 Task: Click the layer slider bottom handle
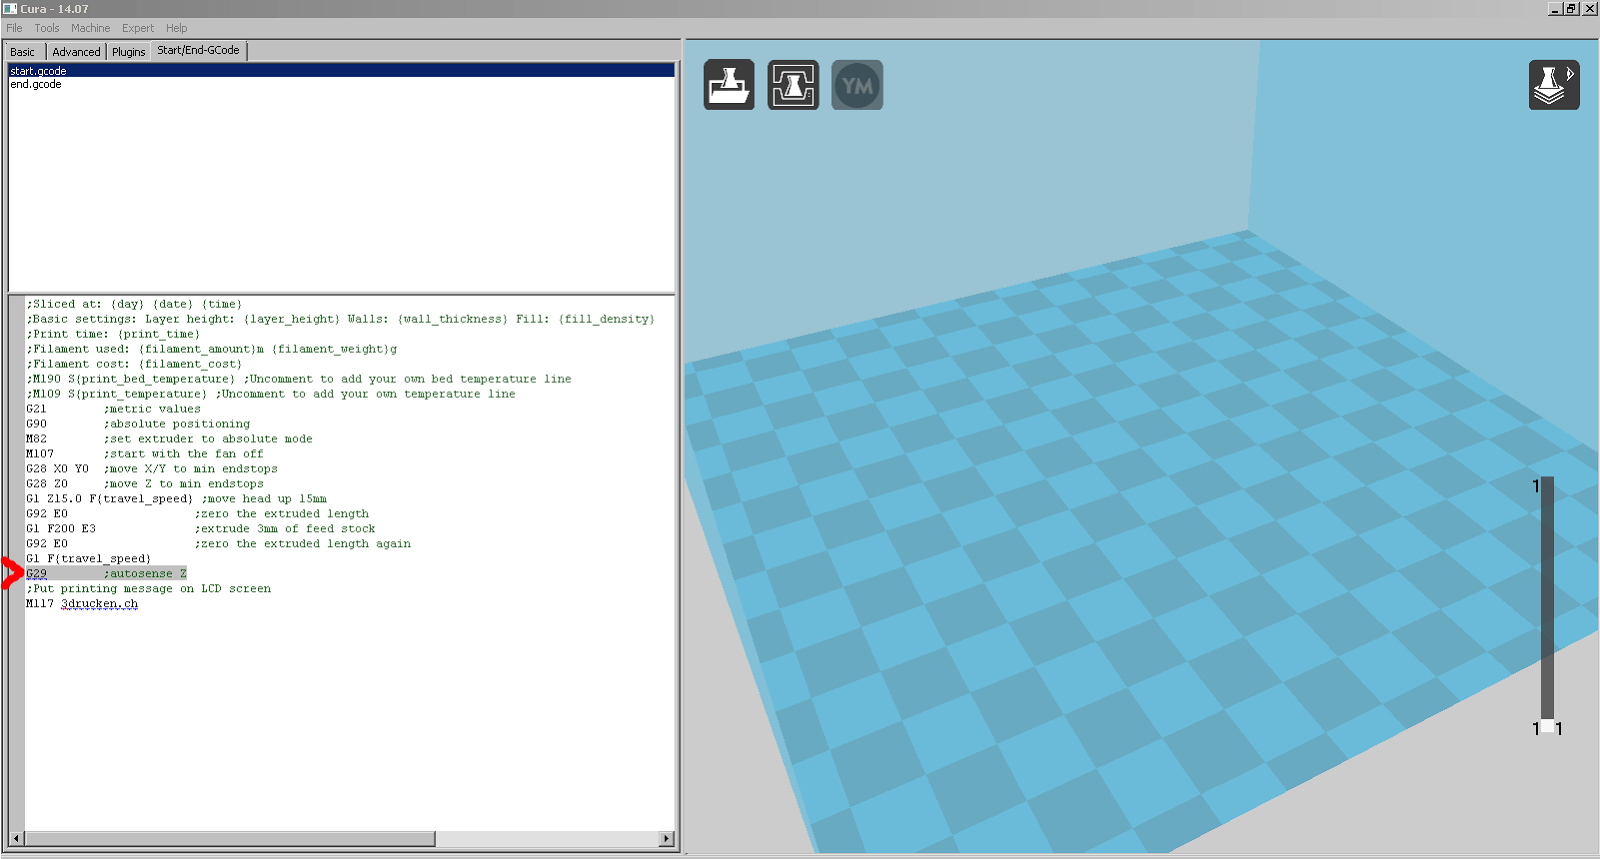(1547, 728)
